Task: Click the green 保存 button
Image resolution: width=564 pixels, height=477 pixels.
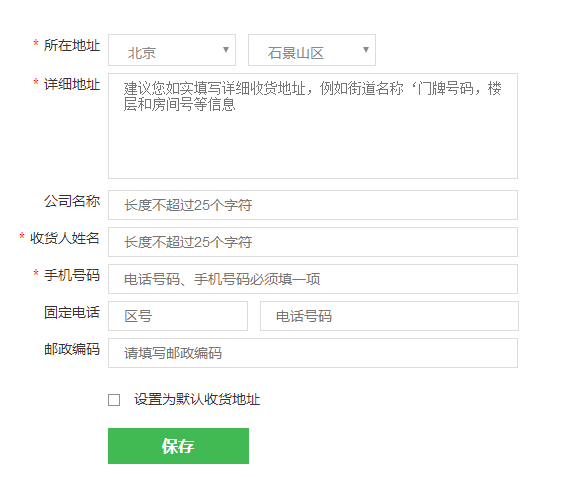Action: (178, 446)
